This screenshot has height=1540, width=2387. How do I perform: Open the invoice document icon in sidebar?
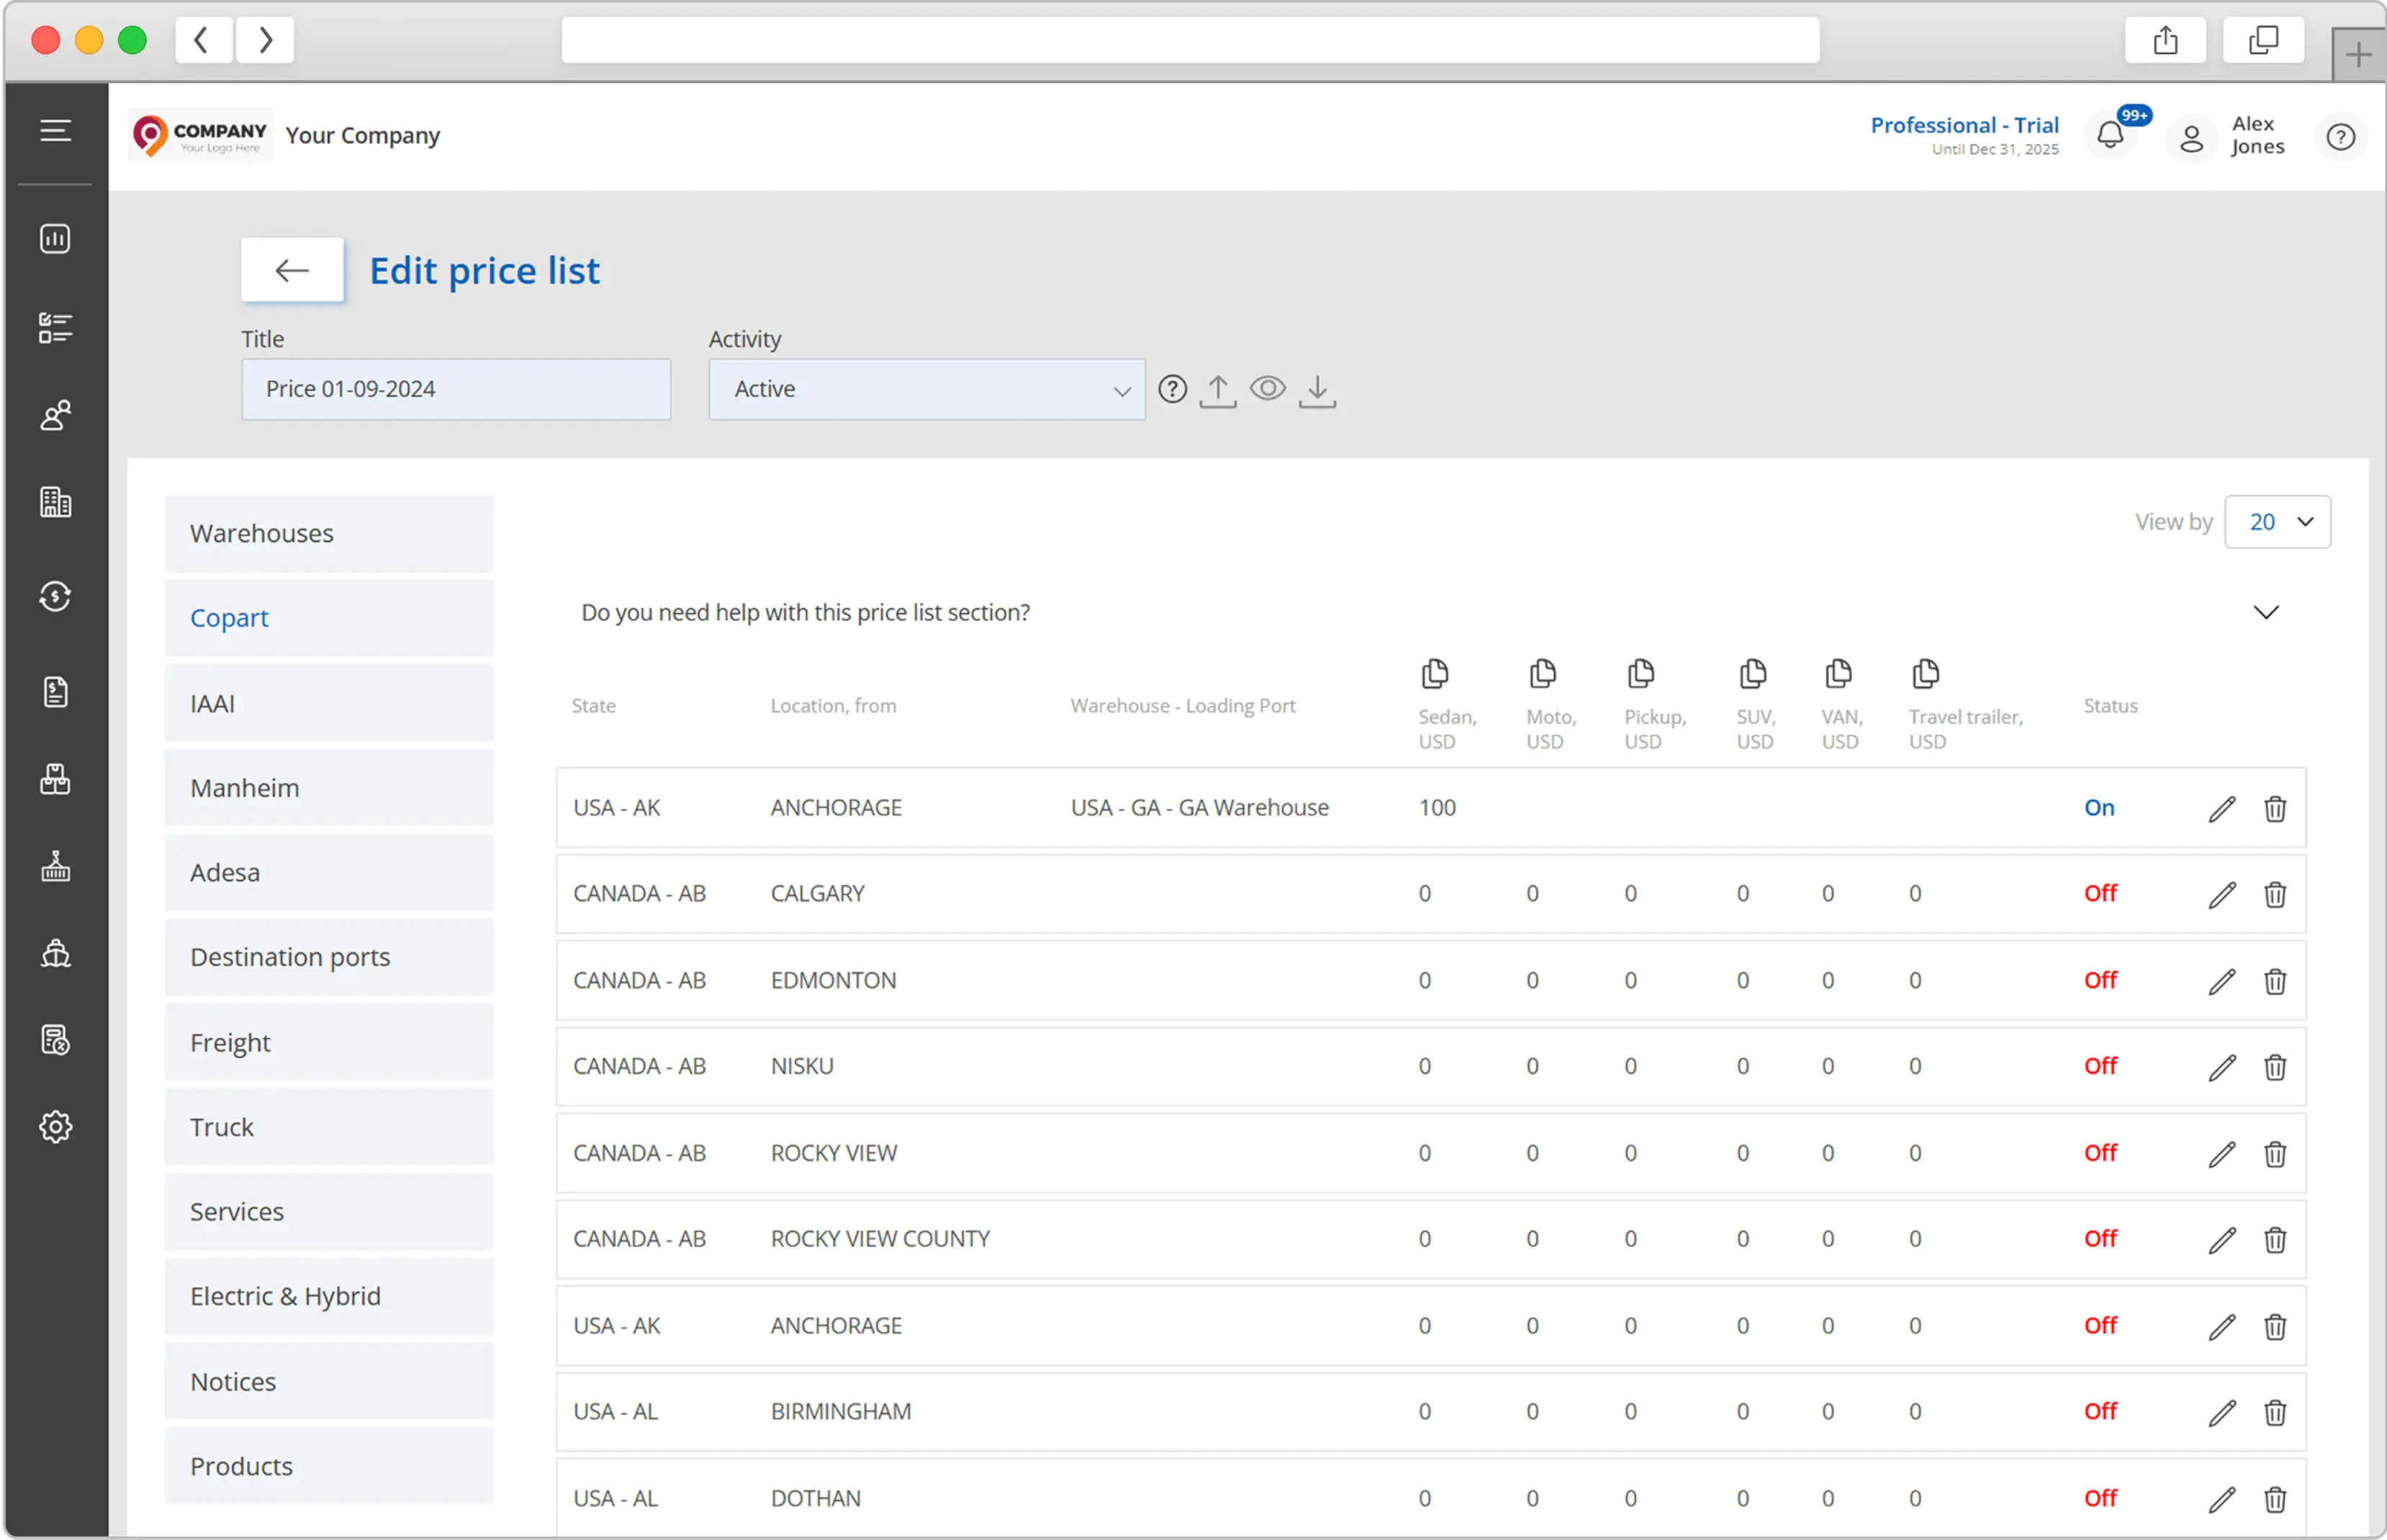[x=55, y=691]
